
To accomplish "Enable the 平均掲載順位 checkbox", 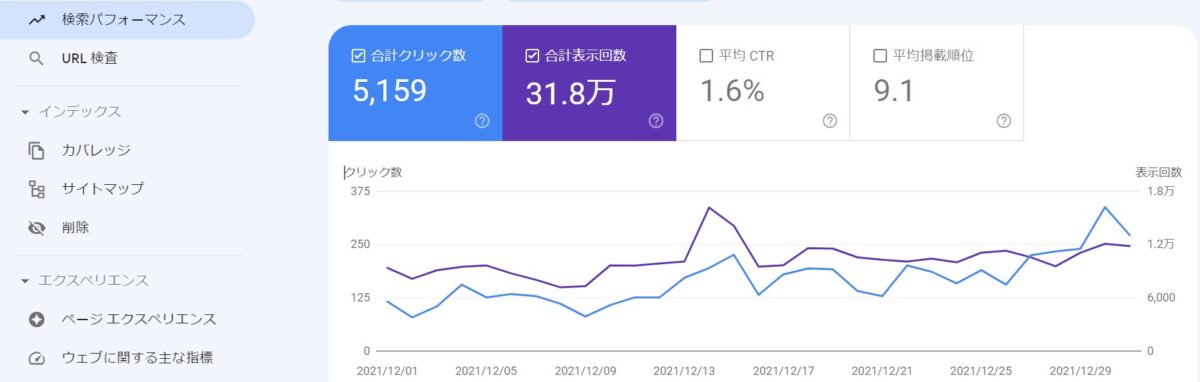I will (880, 56).
